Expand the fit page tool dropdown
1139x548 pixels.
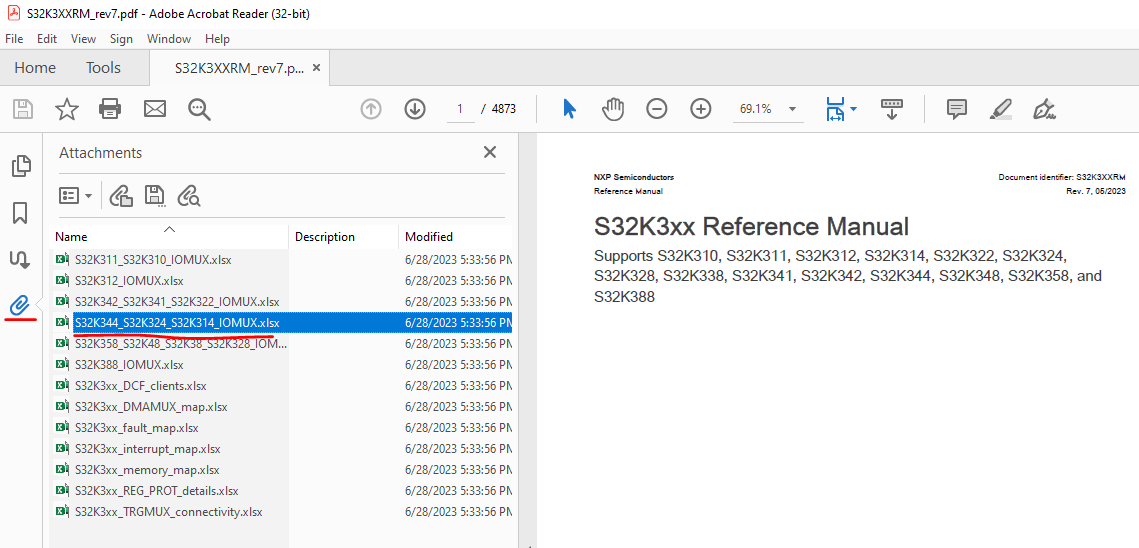click(x=853, y=109)
